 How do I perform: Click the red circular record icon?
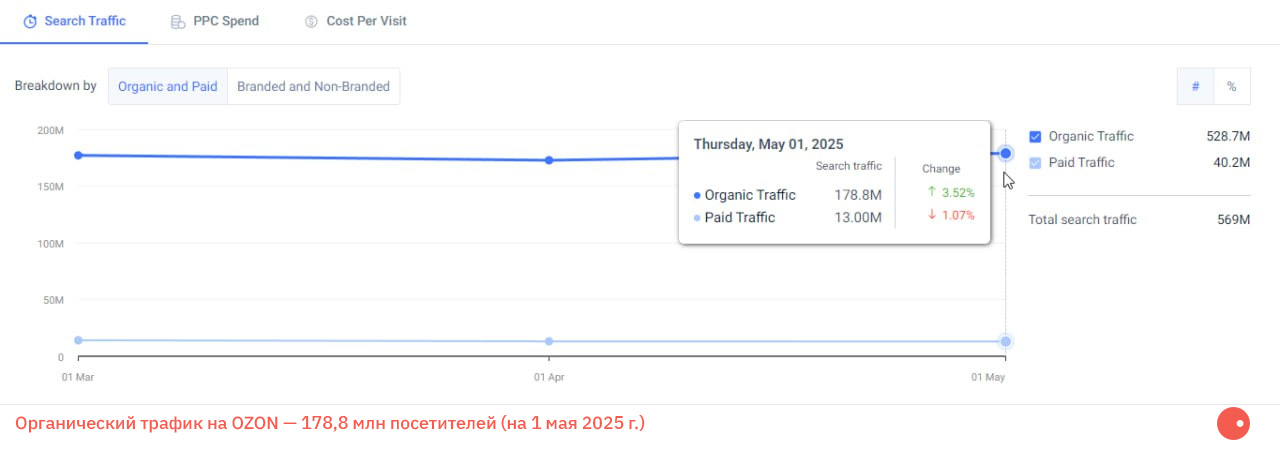tap(1234, 424)
